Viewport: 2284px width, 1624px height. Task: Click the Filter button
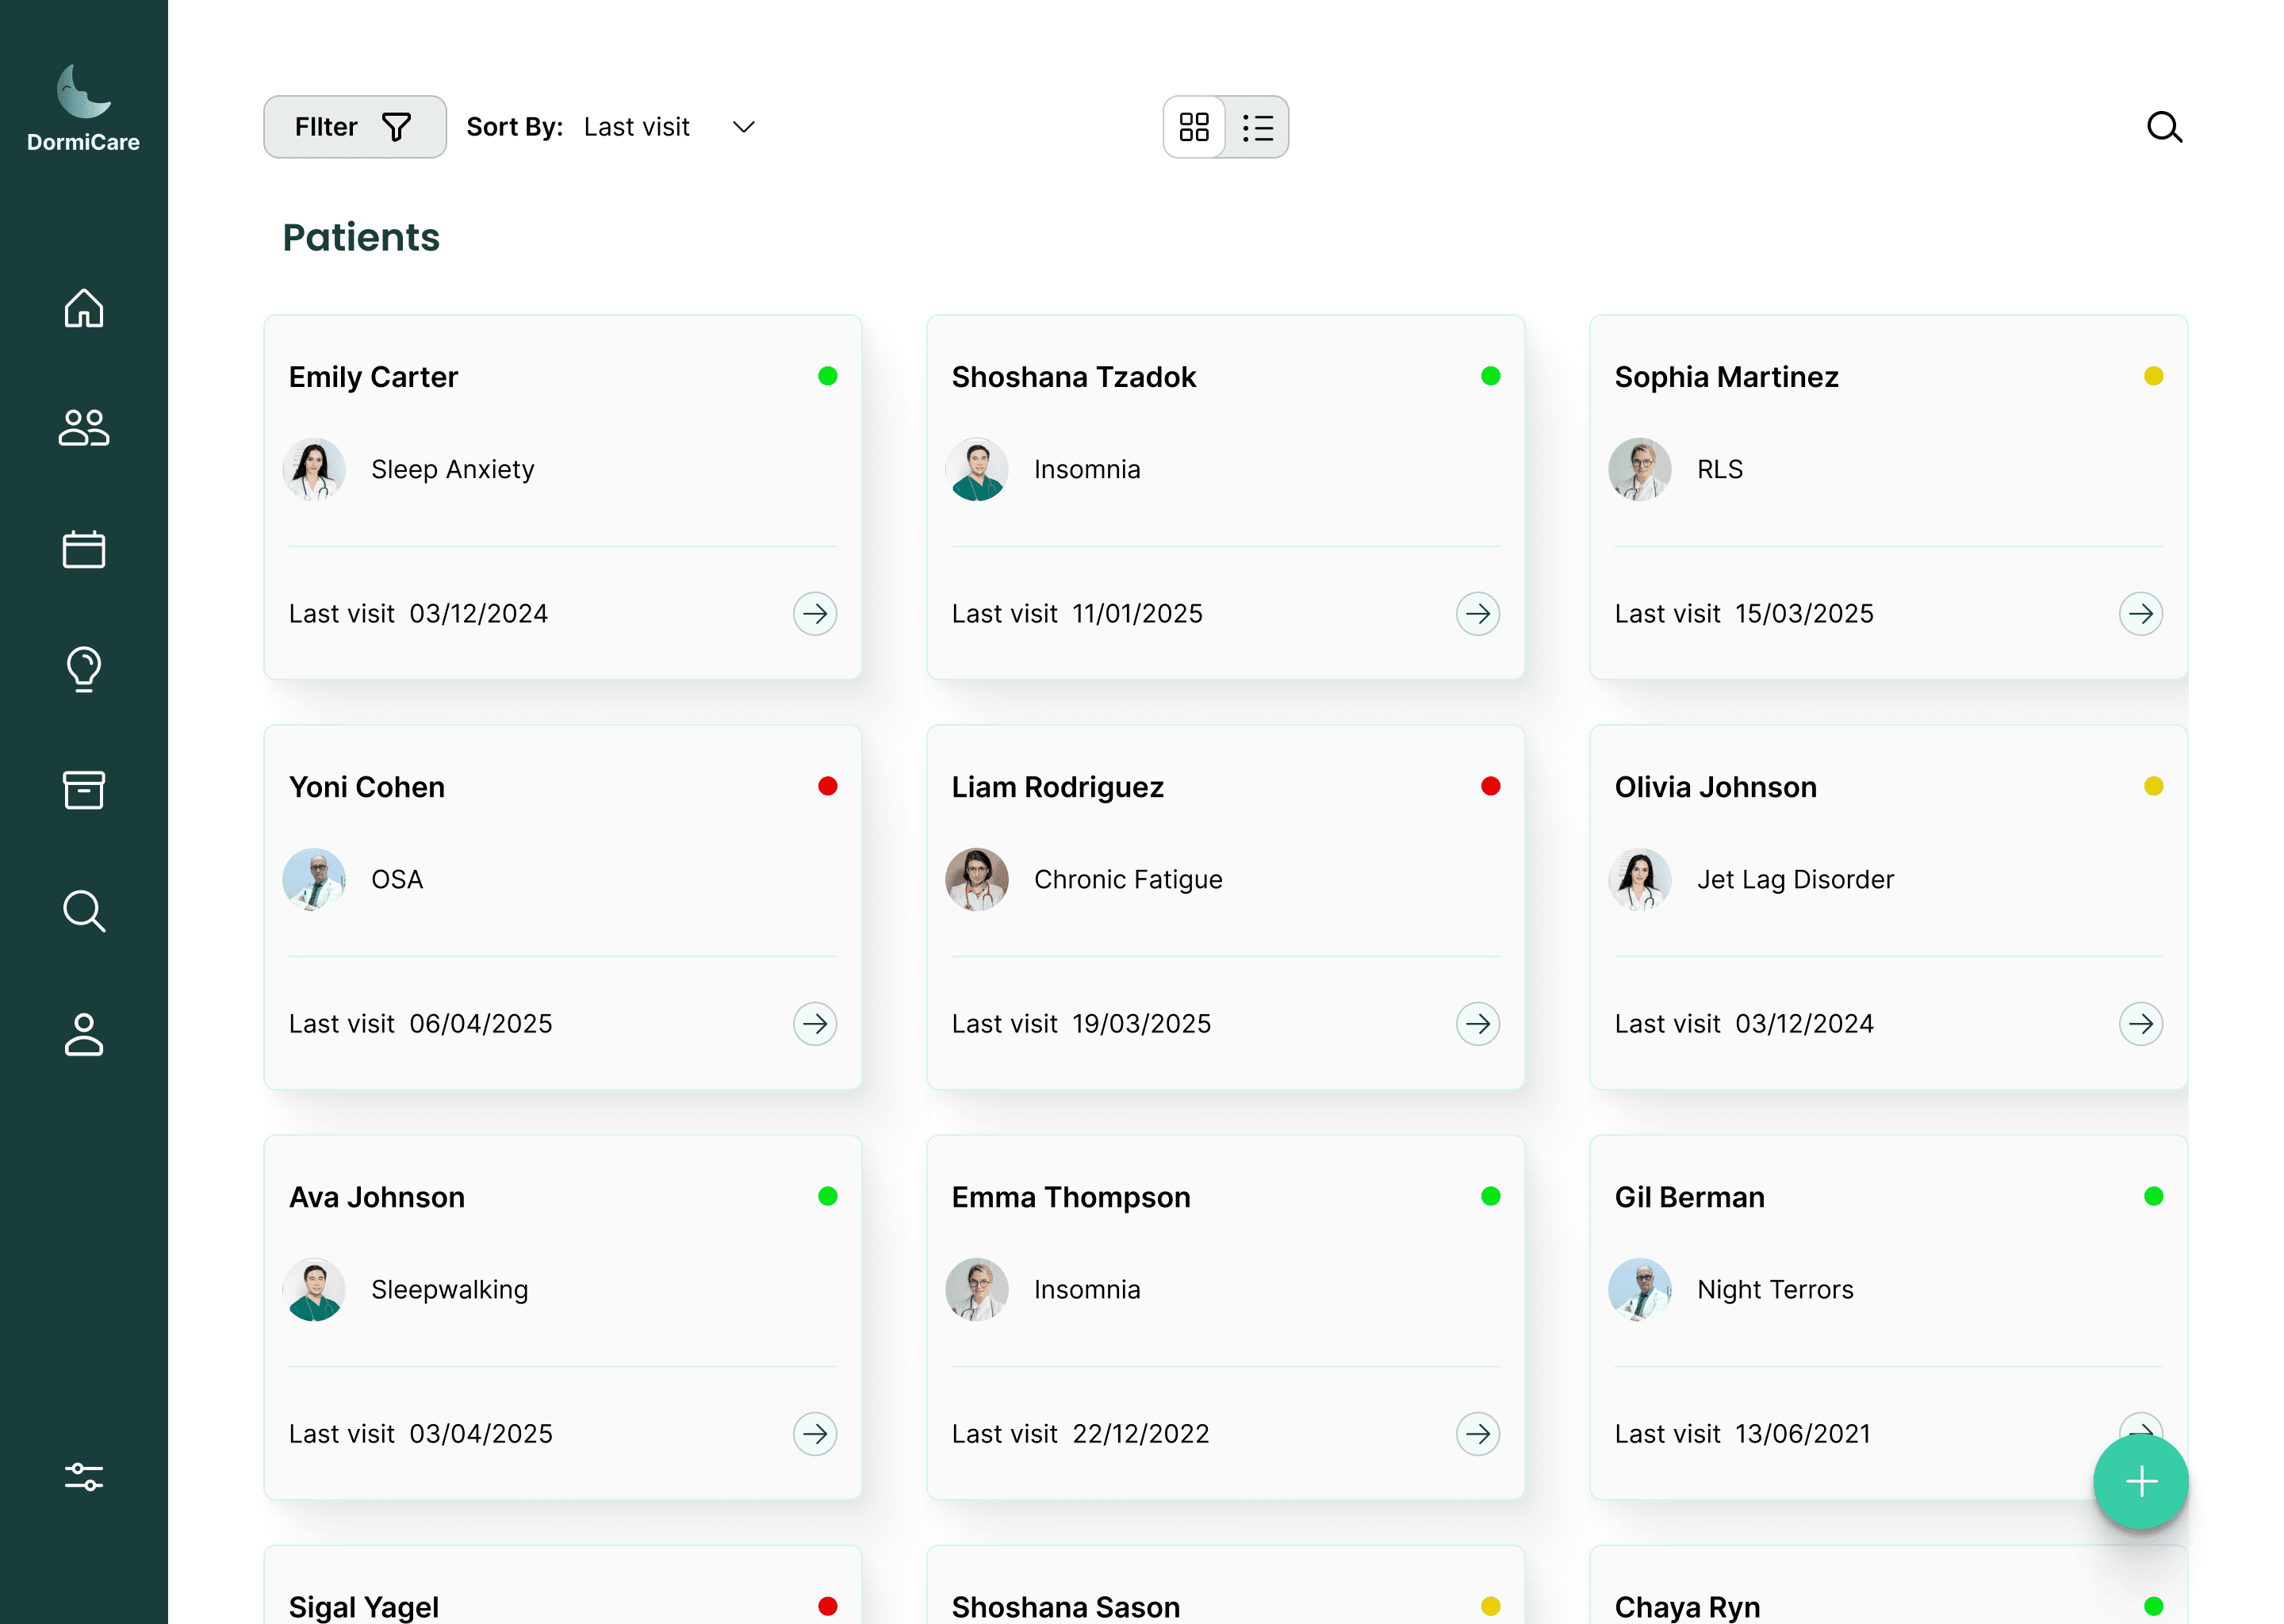[354, 127]
